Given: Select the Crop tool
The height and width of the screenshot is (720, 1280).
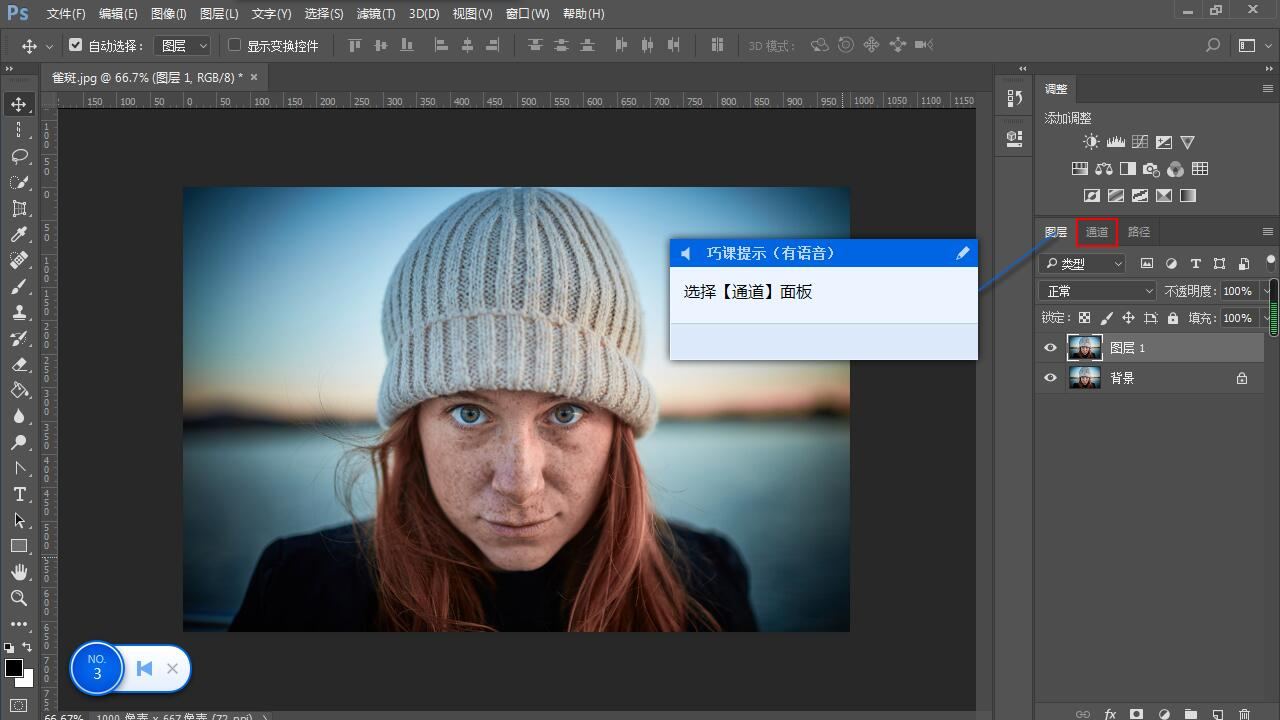Looking at the screenshot, I should (18, 208).
